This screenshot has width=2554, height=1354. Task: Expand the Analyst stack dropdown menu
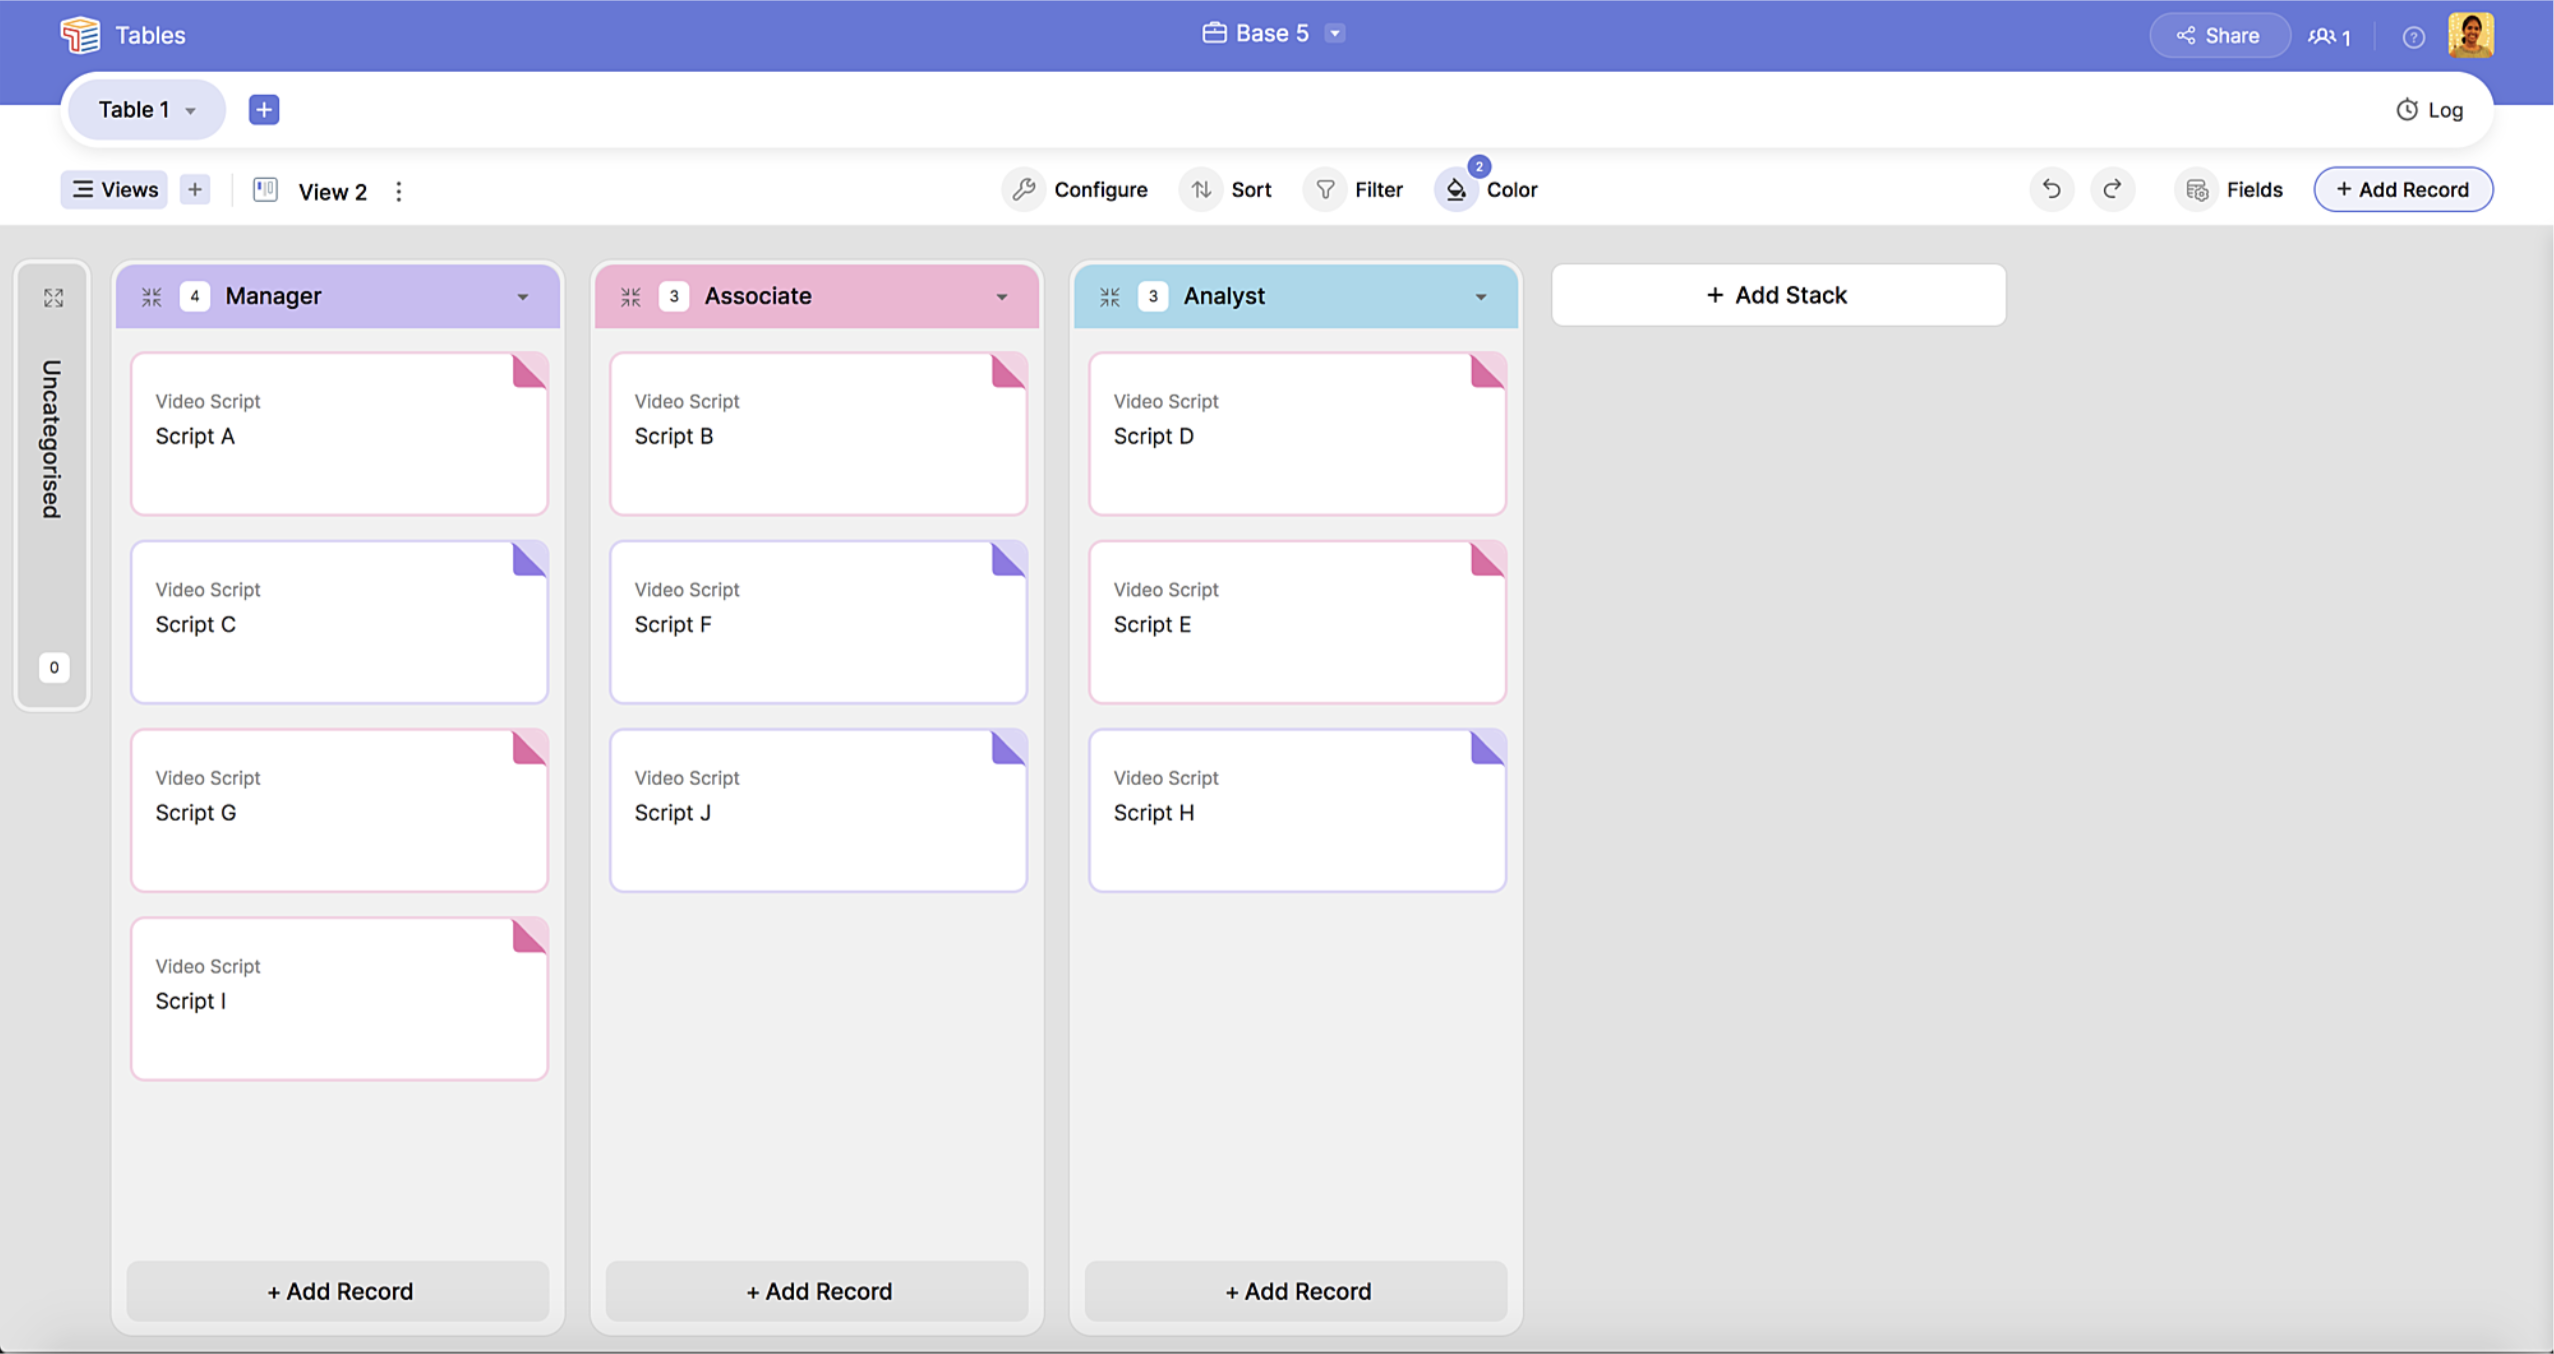tap(1481, 297)
